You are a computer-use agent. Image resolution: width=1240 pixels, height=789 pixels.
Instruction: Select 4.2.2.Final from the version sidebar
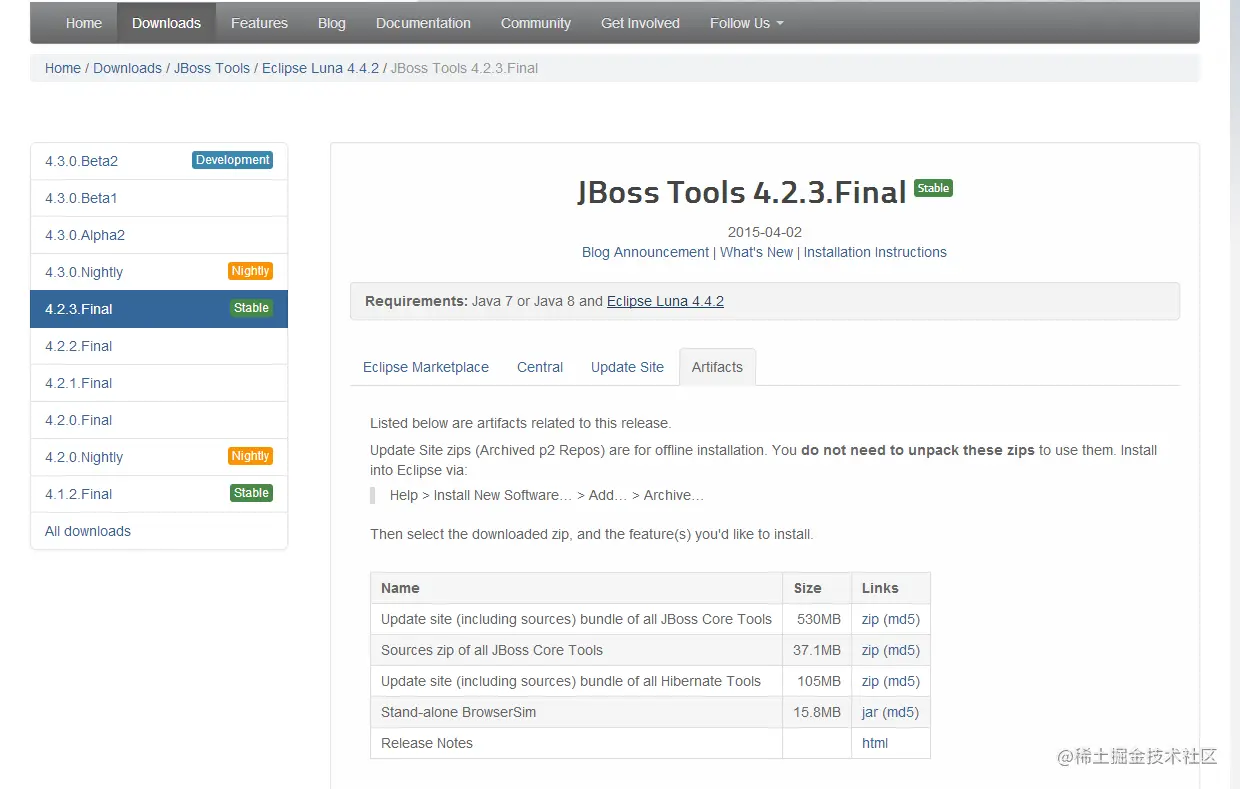[x=78, y=345]
